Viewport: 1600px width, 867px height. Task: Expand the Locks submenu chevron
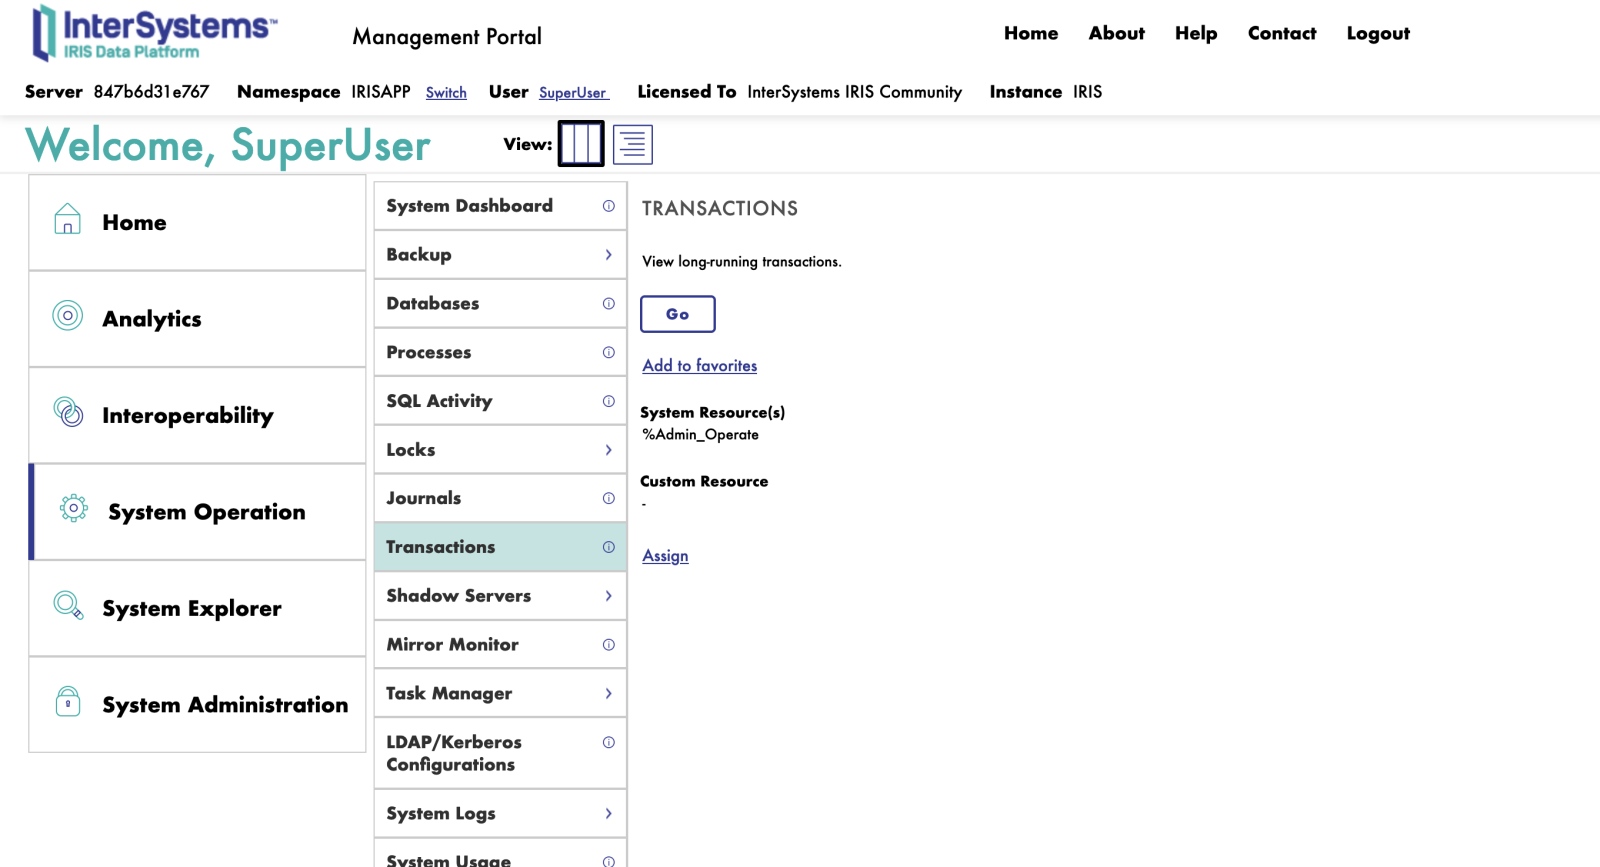(608, 450)
